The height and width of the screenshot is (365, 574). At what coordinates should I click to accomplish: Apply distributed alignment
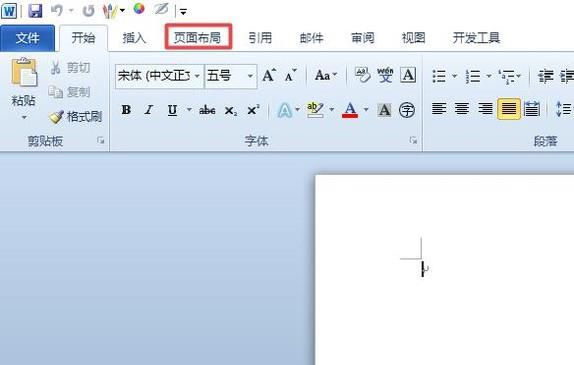(x=532, y=109)
